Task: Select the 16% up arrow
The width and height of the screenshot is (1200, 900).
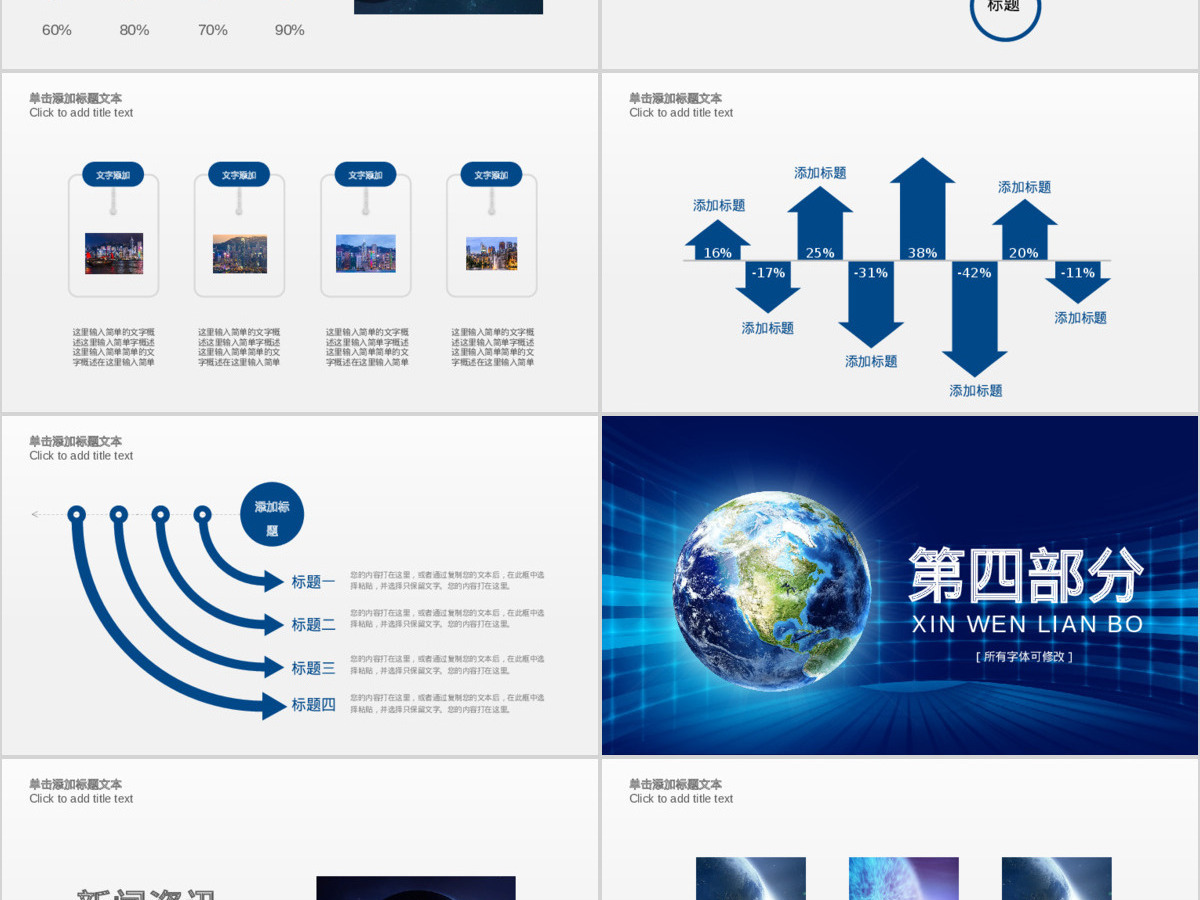Action: point(717,240)
